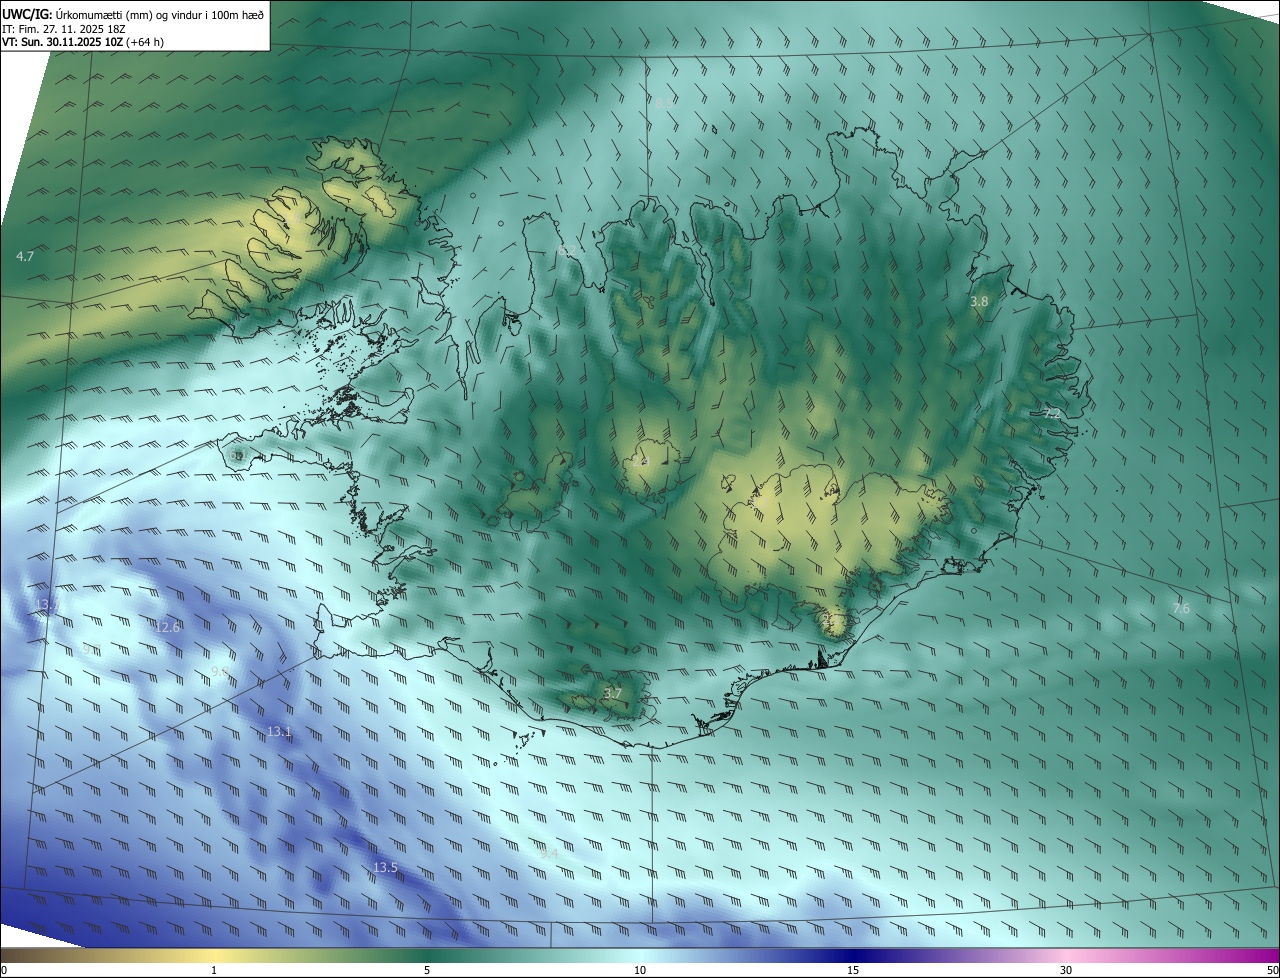Click the 50 tick on the color scale
The width and height of the screenshot is (1280, 978).
(1272, 970)
